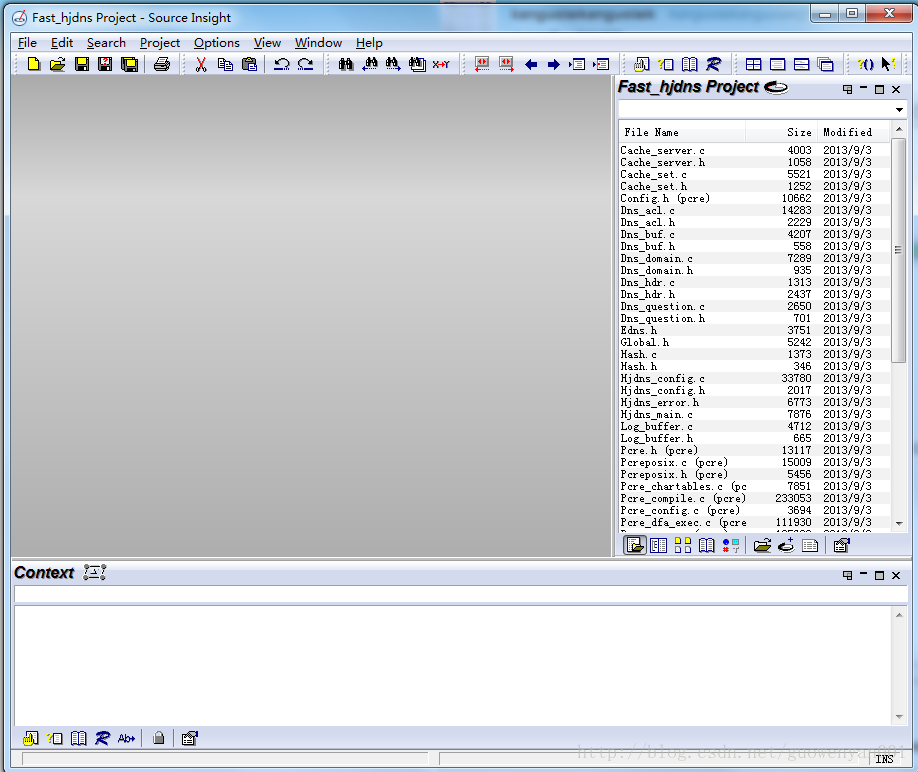
Task: Sort by the File Name column header
Action: [x=681, y=132]
